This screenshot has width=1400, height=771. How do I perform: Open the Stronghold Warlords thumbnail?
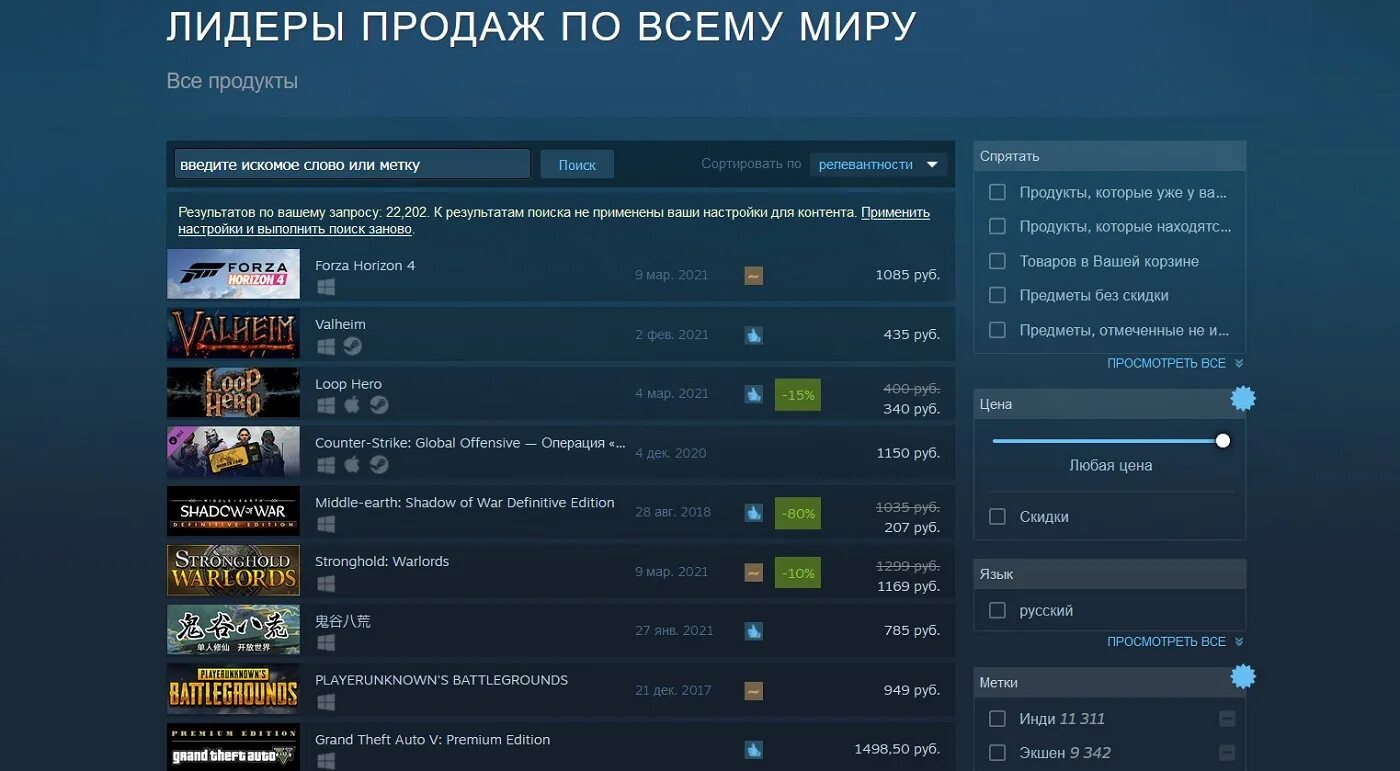[x=233, y=571]
